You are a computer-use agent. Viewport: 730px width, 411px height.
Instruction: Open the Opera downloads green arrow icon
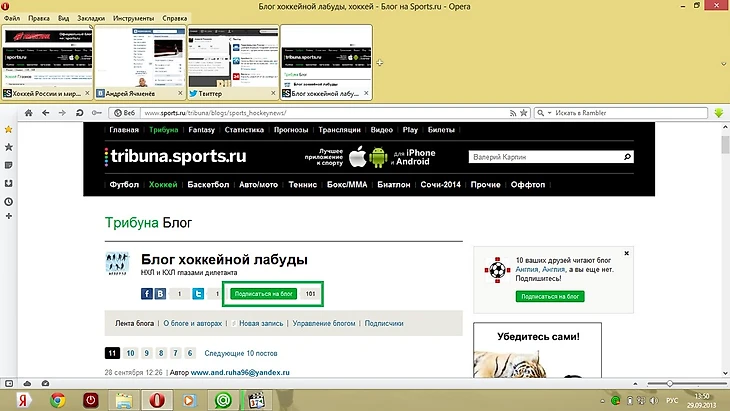(x=719, y=113)
